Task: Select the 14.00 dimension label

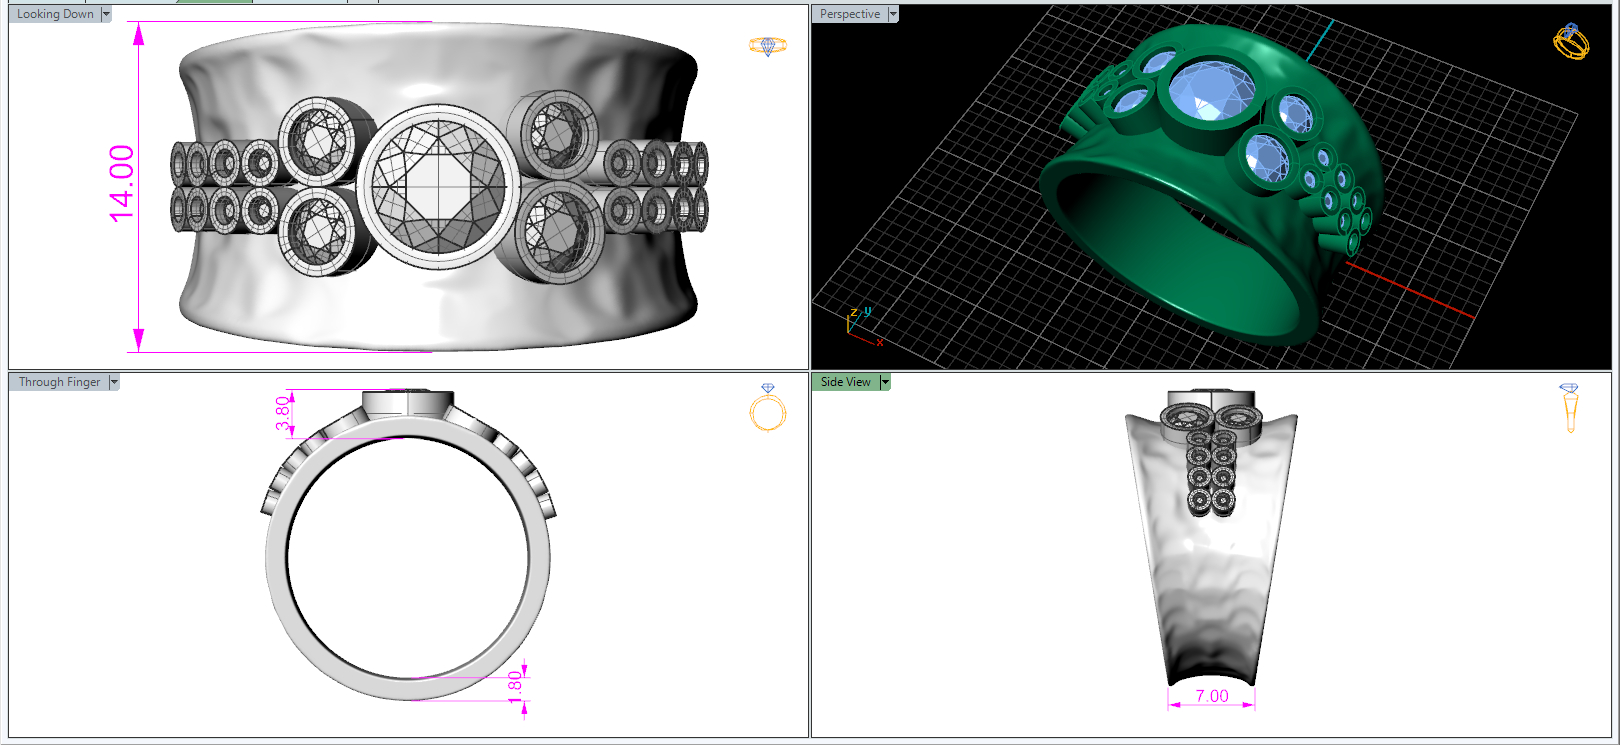Action: coord(121,183)
